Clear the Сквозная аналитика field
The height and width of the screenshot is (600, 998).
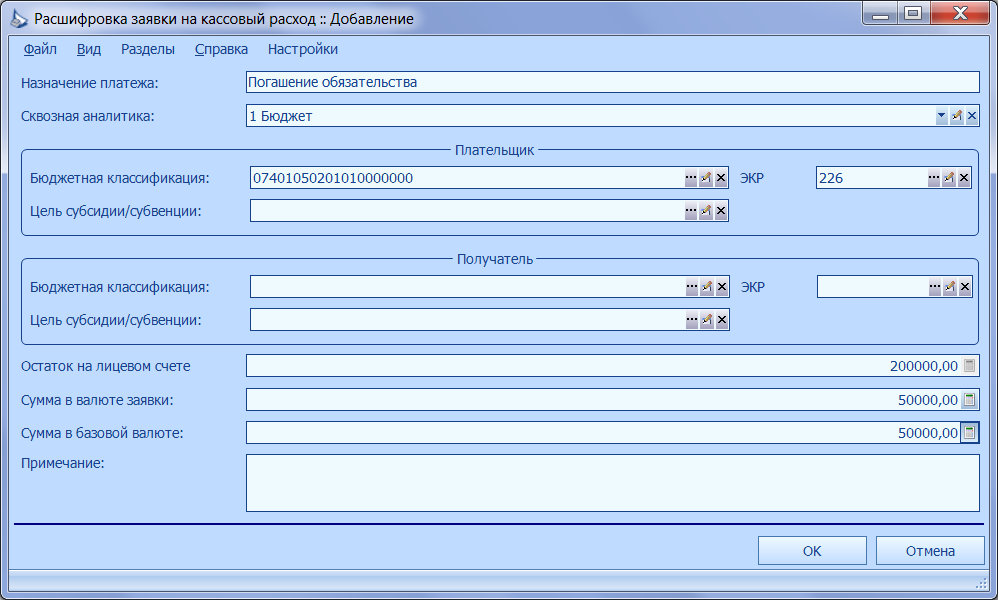point(971,116)
